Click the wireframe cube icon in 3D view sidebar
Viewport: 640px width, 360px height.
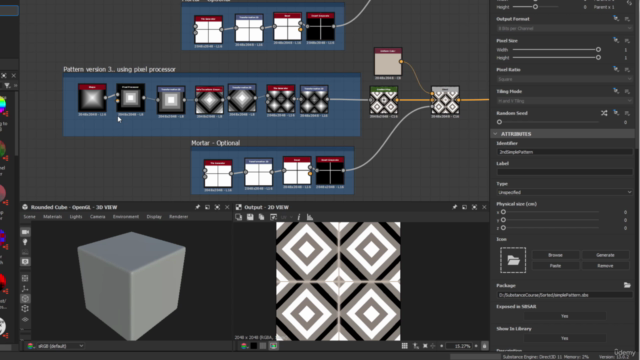pyautogui.click(x=25, y=309)
